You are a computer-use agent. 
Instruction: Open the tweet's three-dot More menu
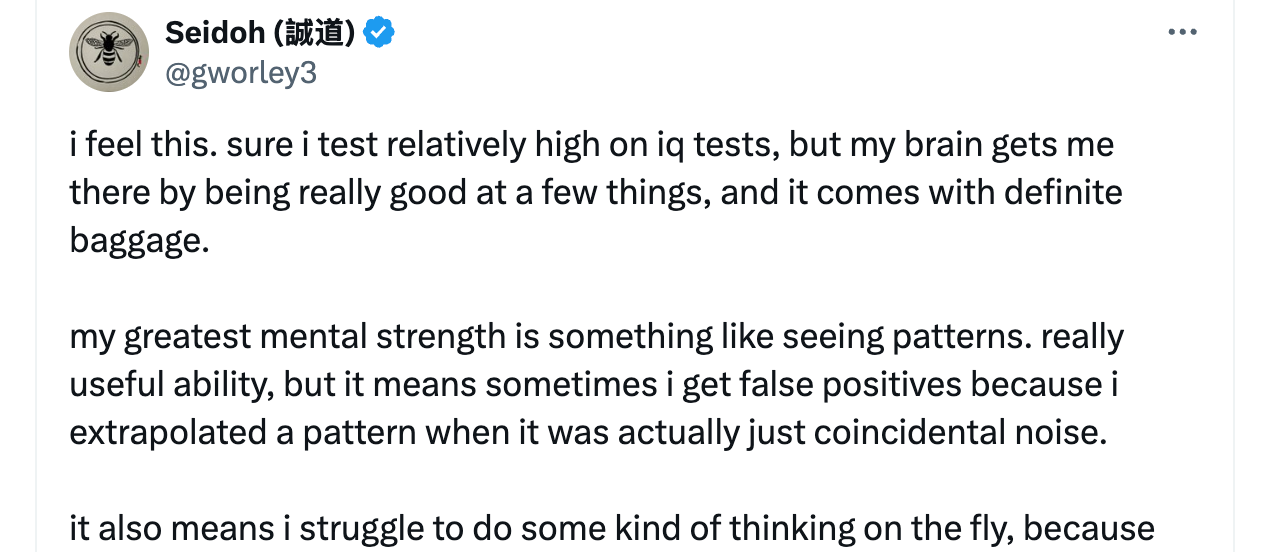point(1182,33)
